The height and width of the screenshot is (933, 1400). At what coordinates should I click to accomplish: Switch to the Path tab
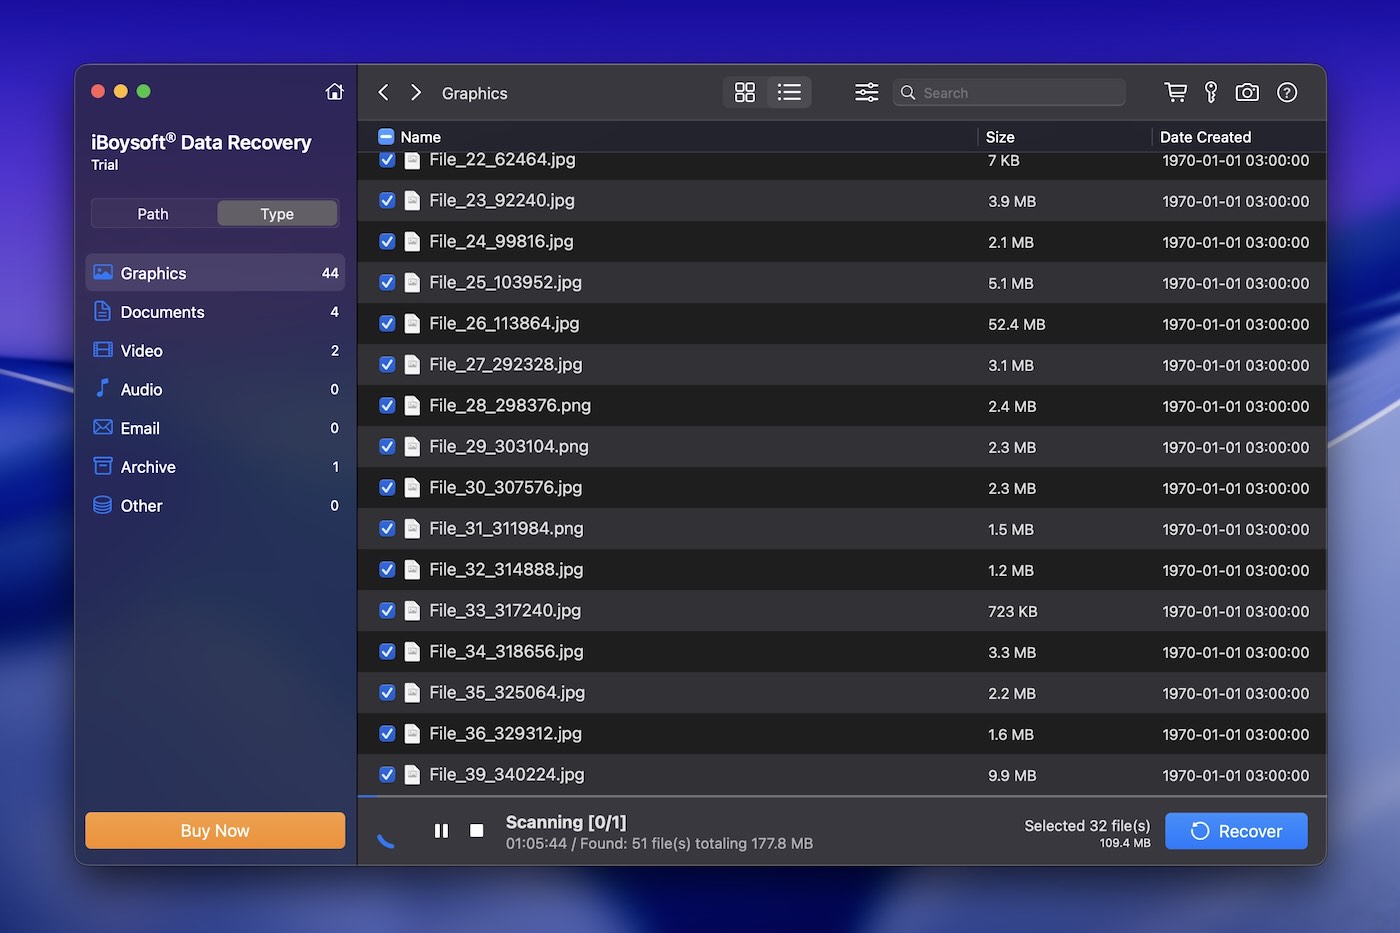tap(152, 213)
